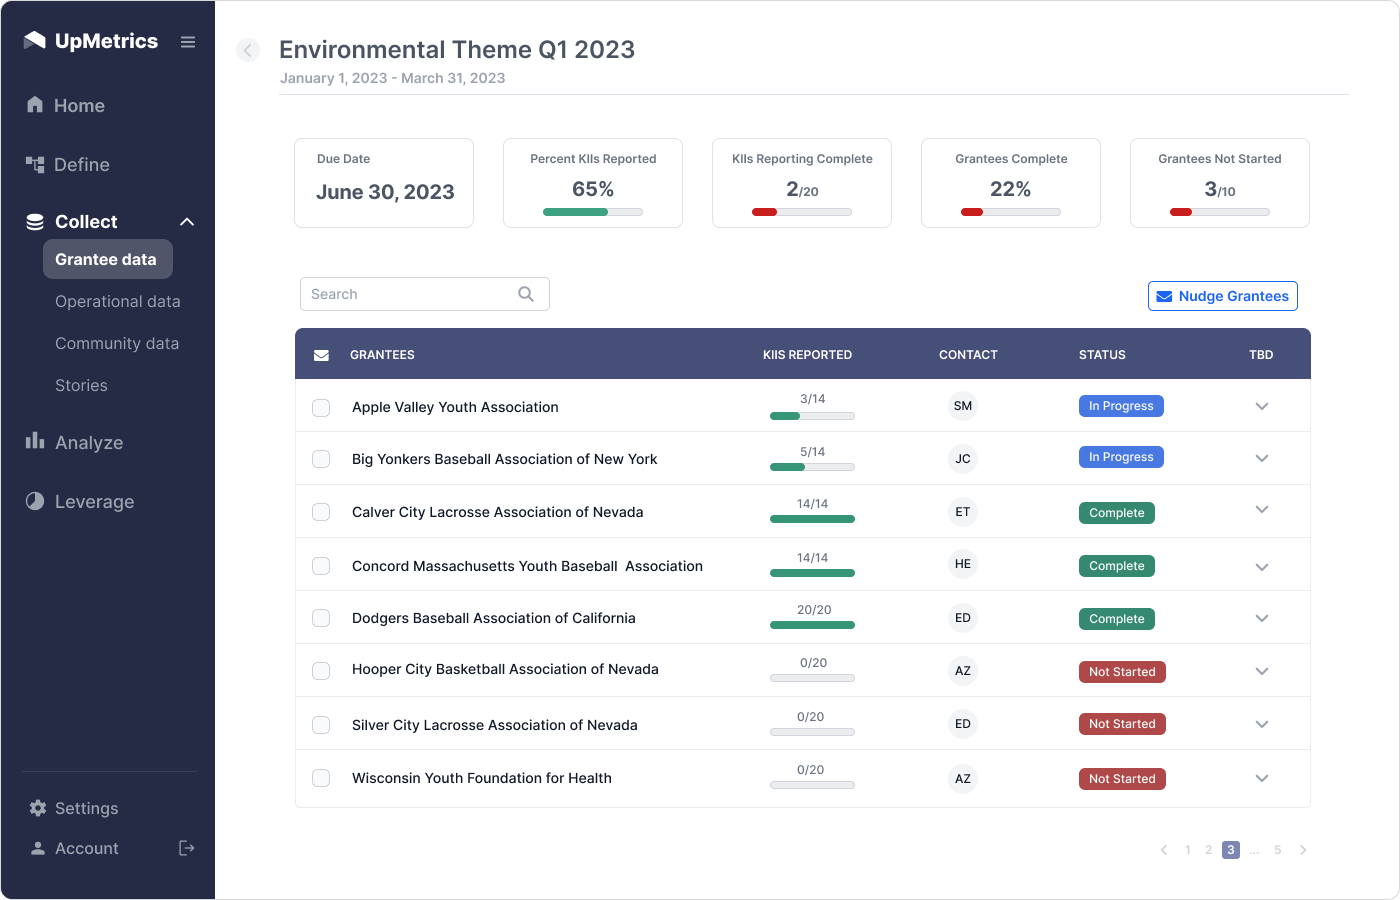Click the logout icon next to Account
Viewport: 1400px width, 900px height.
click(186, 848)
